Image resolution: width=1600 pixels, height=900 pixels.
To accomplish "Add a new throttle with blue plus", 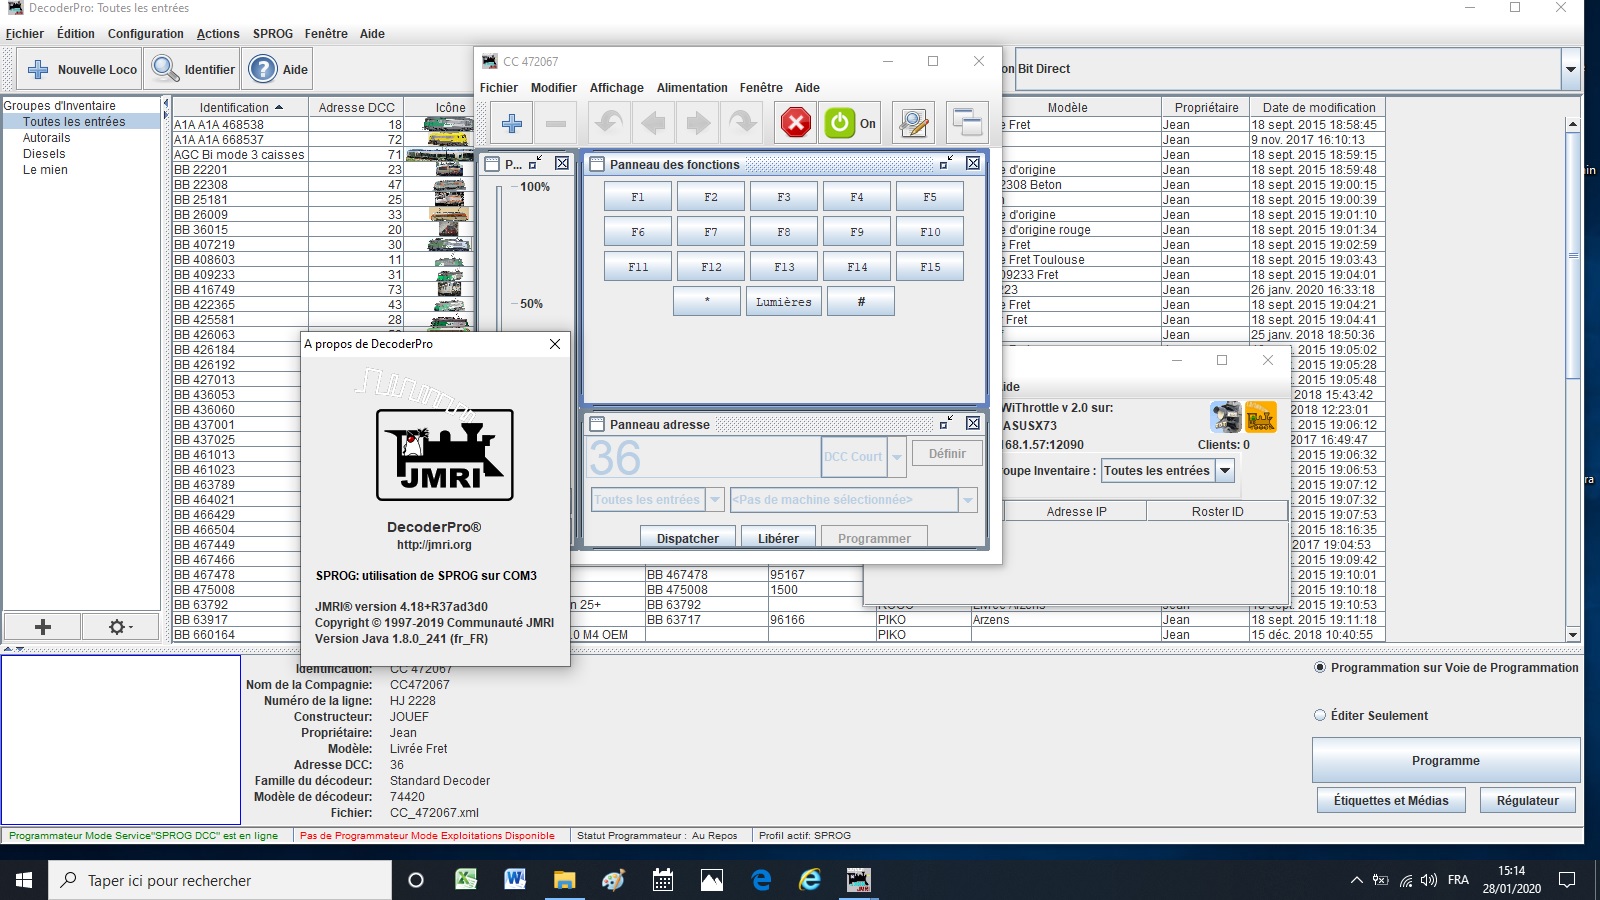I will coord(512,124).
